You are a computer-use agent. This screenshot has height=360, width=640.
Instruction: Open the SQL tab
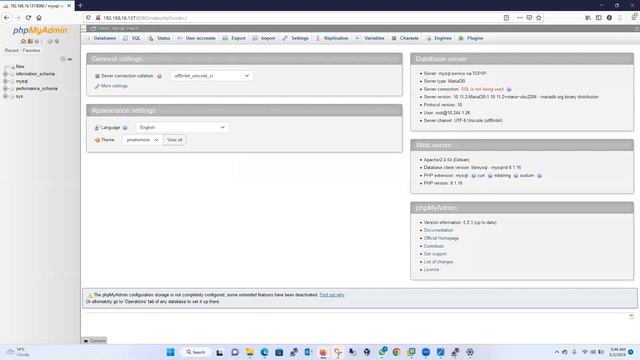132,38
